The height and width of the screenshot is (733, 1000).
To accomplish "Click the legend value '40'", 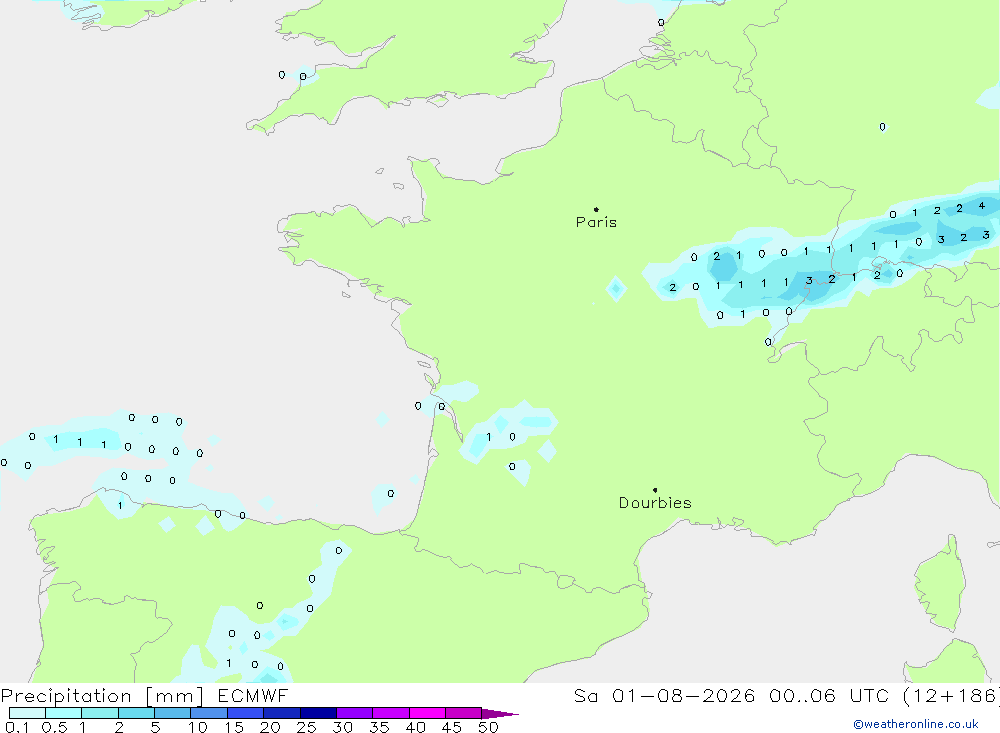I will pos(416,727).
